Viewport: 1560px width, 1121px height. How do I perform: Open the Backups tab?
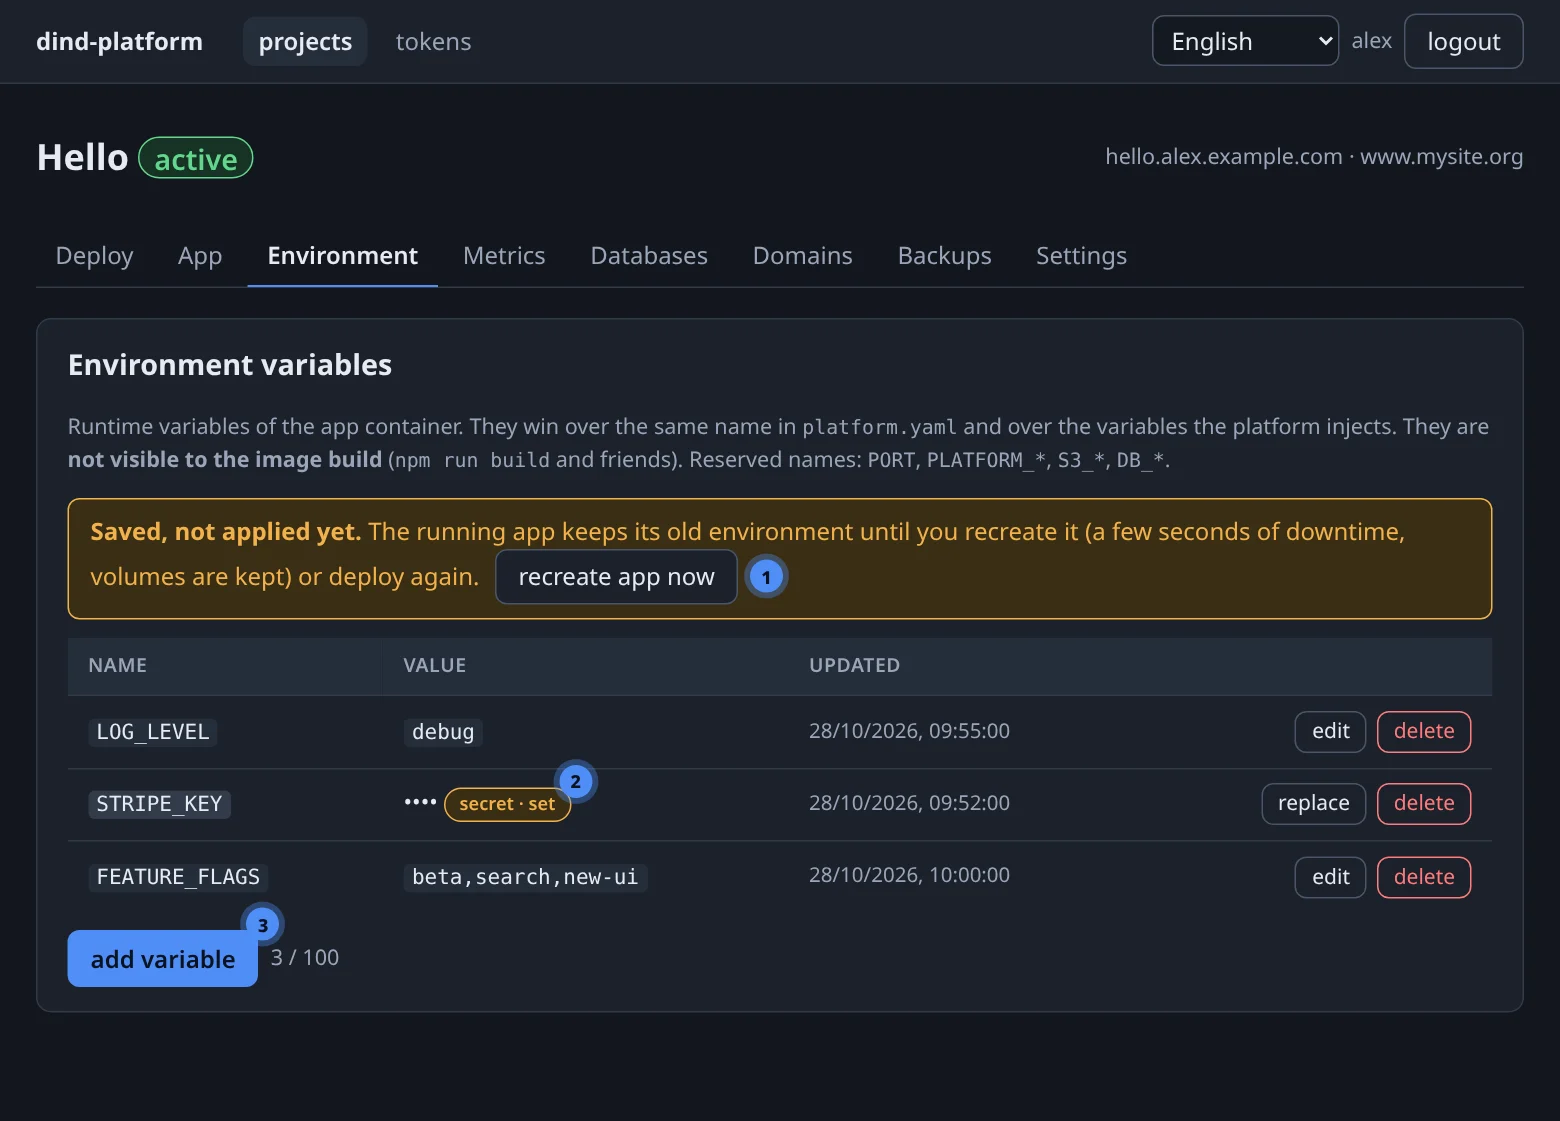click(944, 256)
